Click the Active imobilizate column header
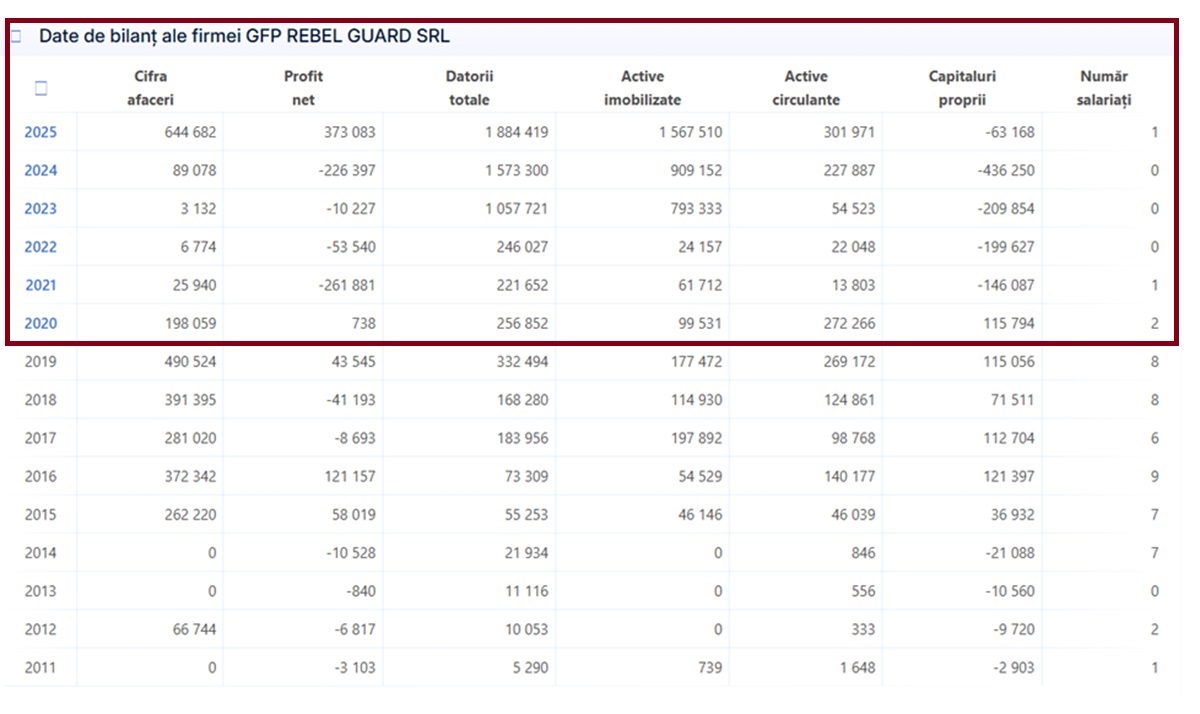1200x714 pixels. [642, 88]
